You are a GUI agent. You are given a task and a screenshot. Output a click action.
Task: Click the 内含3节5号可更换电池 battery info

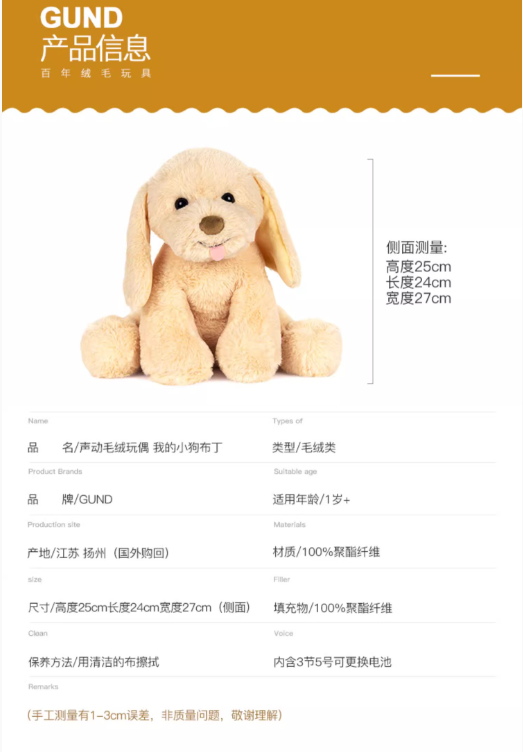(332, 662)
